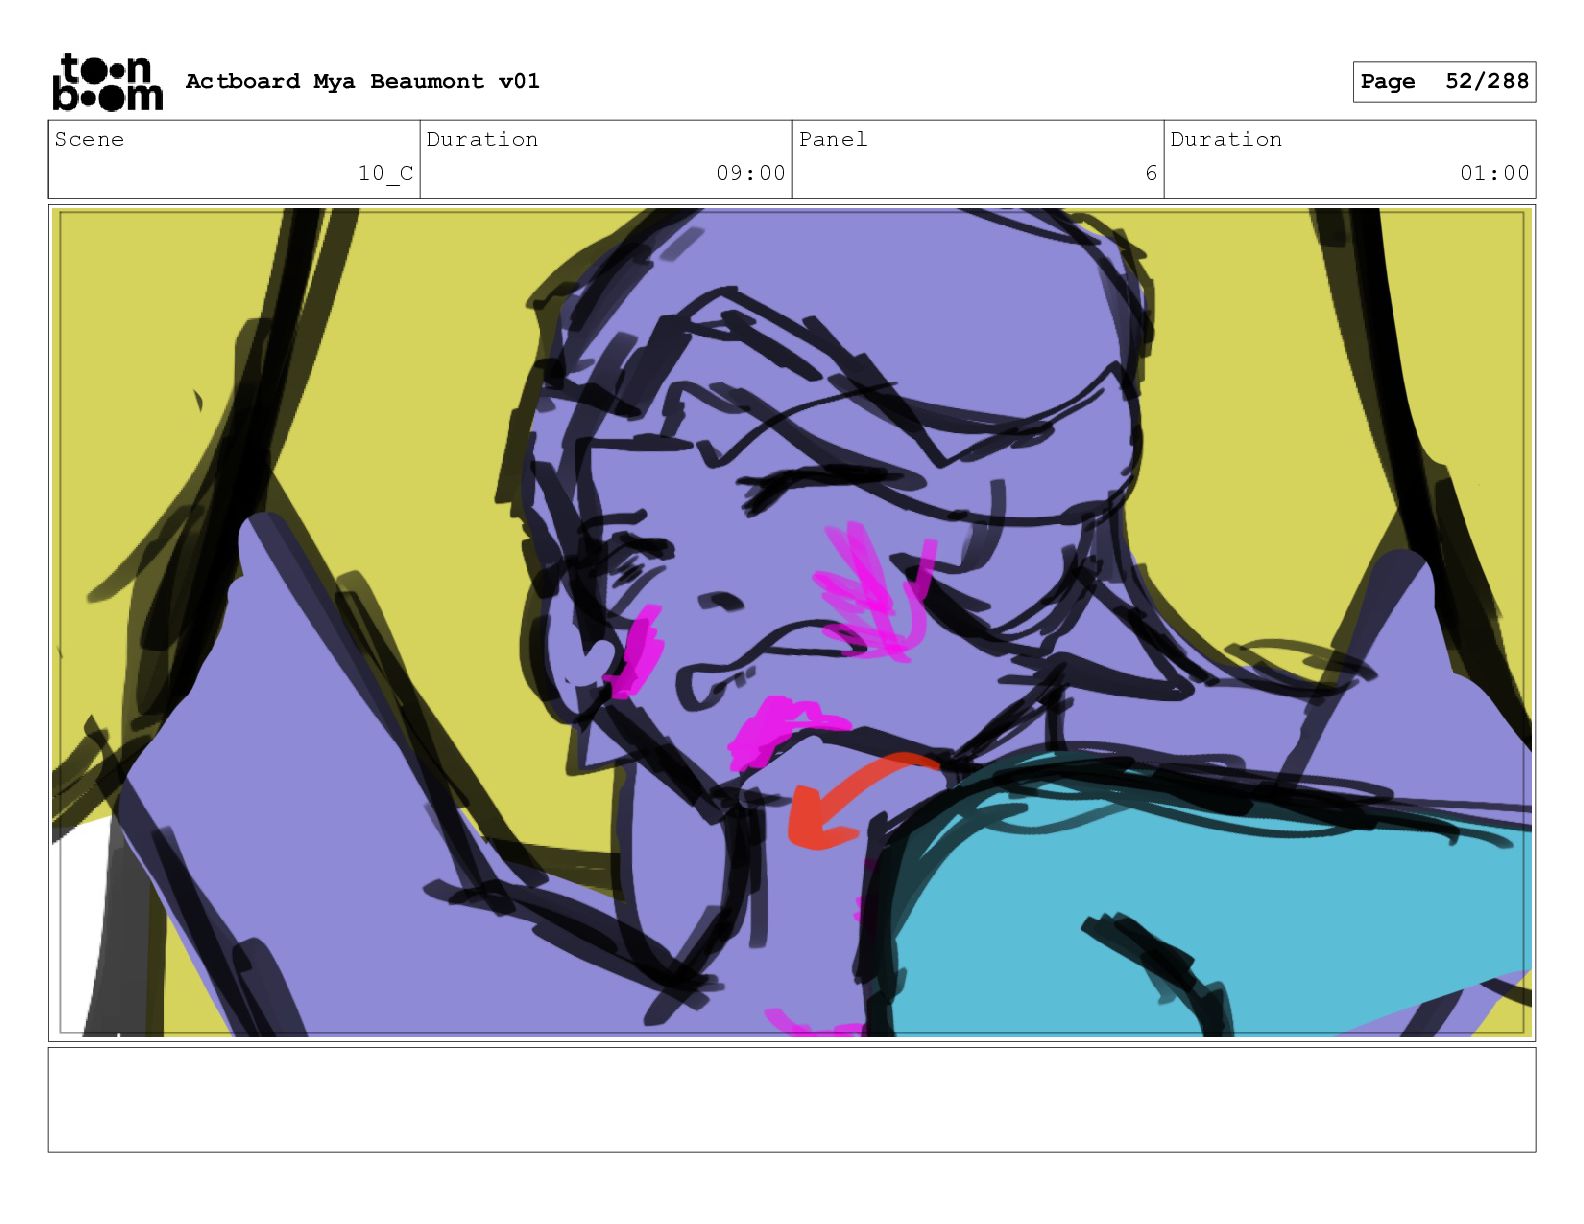Select scene value '10_C'
This screenshot has height=1224, width=1584.
click(385, 174)
